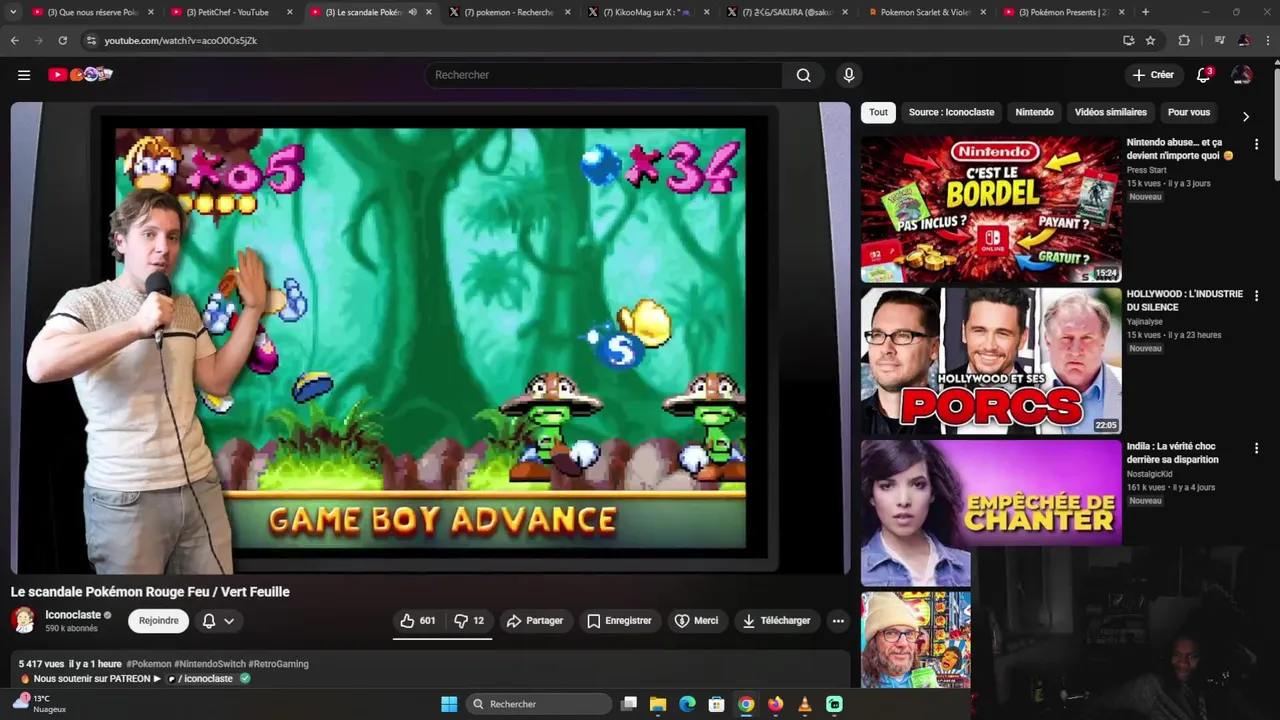Open account avatar menu in header

[1242, 75]
